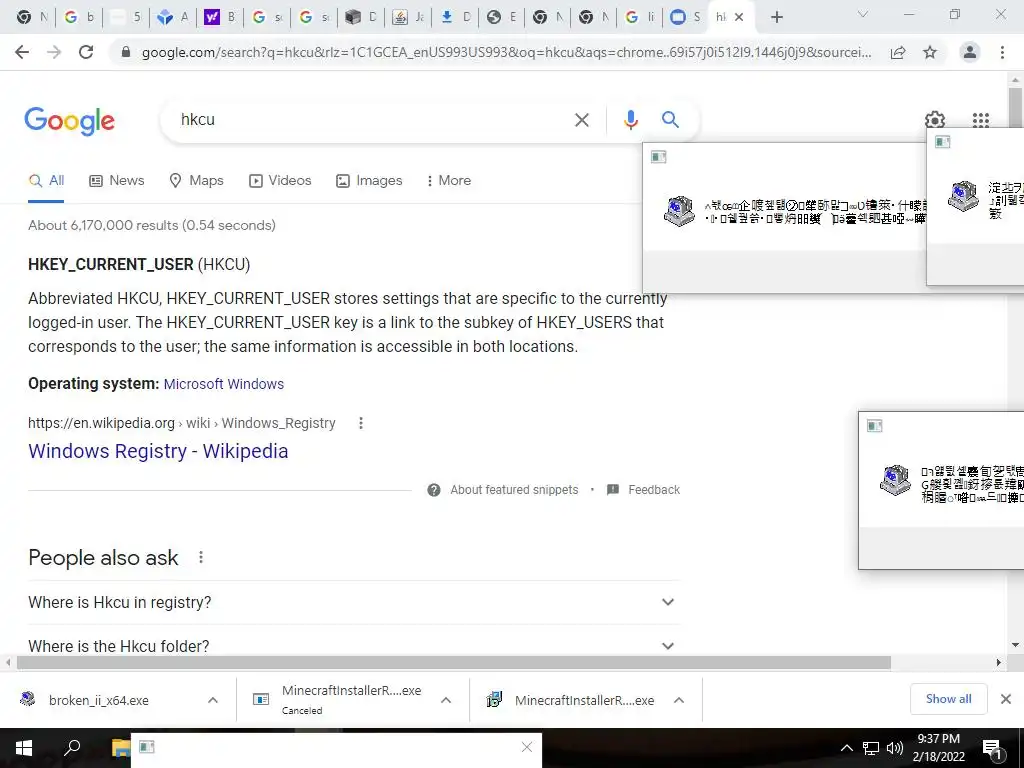
Task: Click the vertical scrollbar down arrow
Action: [1015, 645]
